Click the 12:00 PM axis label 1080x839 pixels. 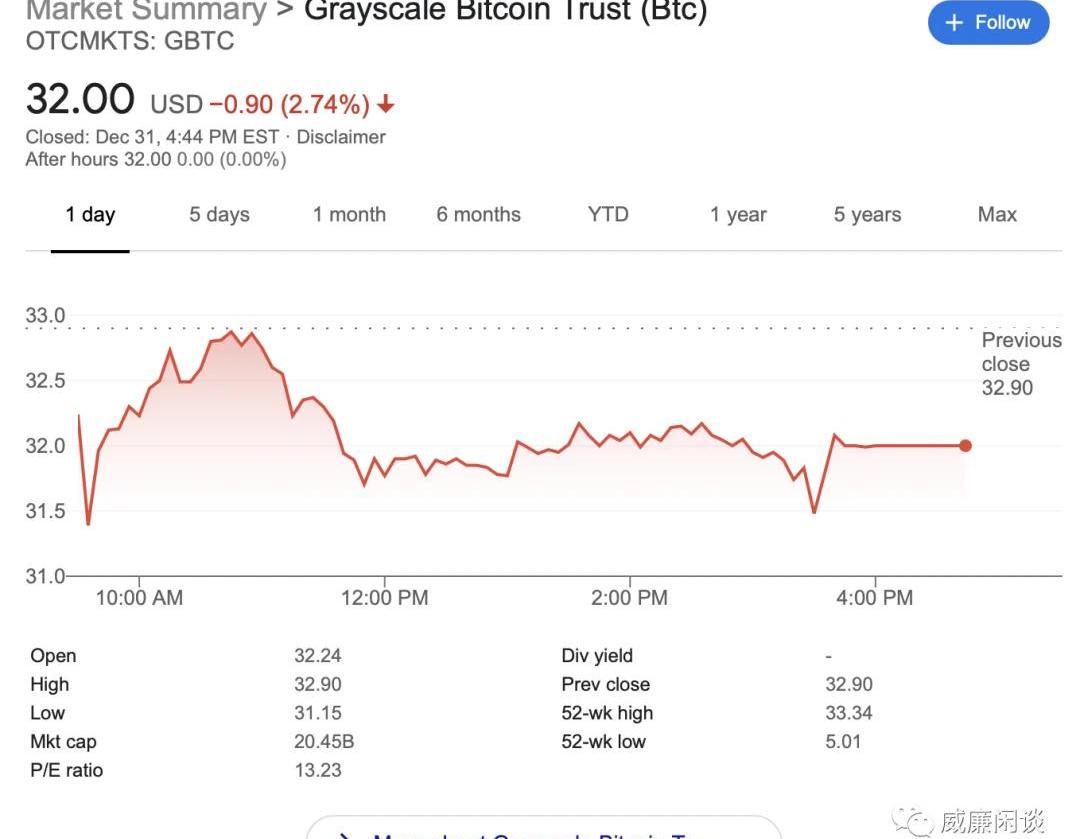(x=385, y=598)
